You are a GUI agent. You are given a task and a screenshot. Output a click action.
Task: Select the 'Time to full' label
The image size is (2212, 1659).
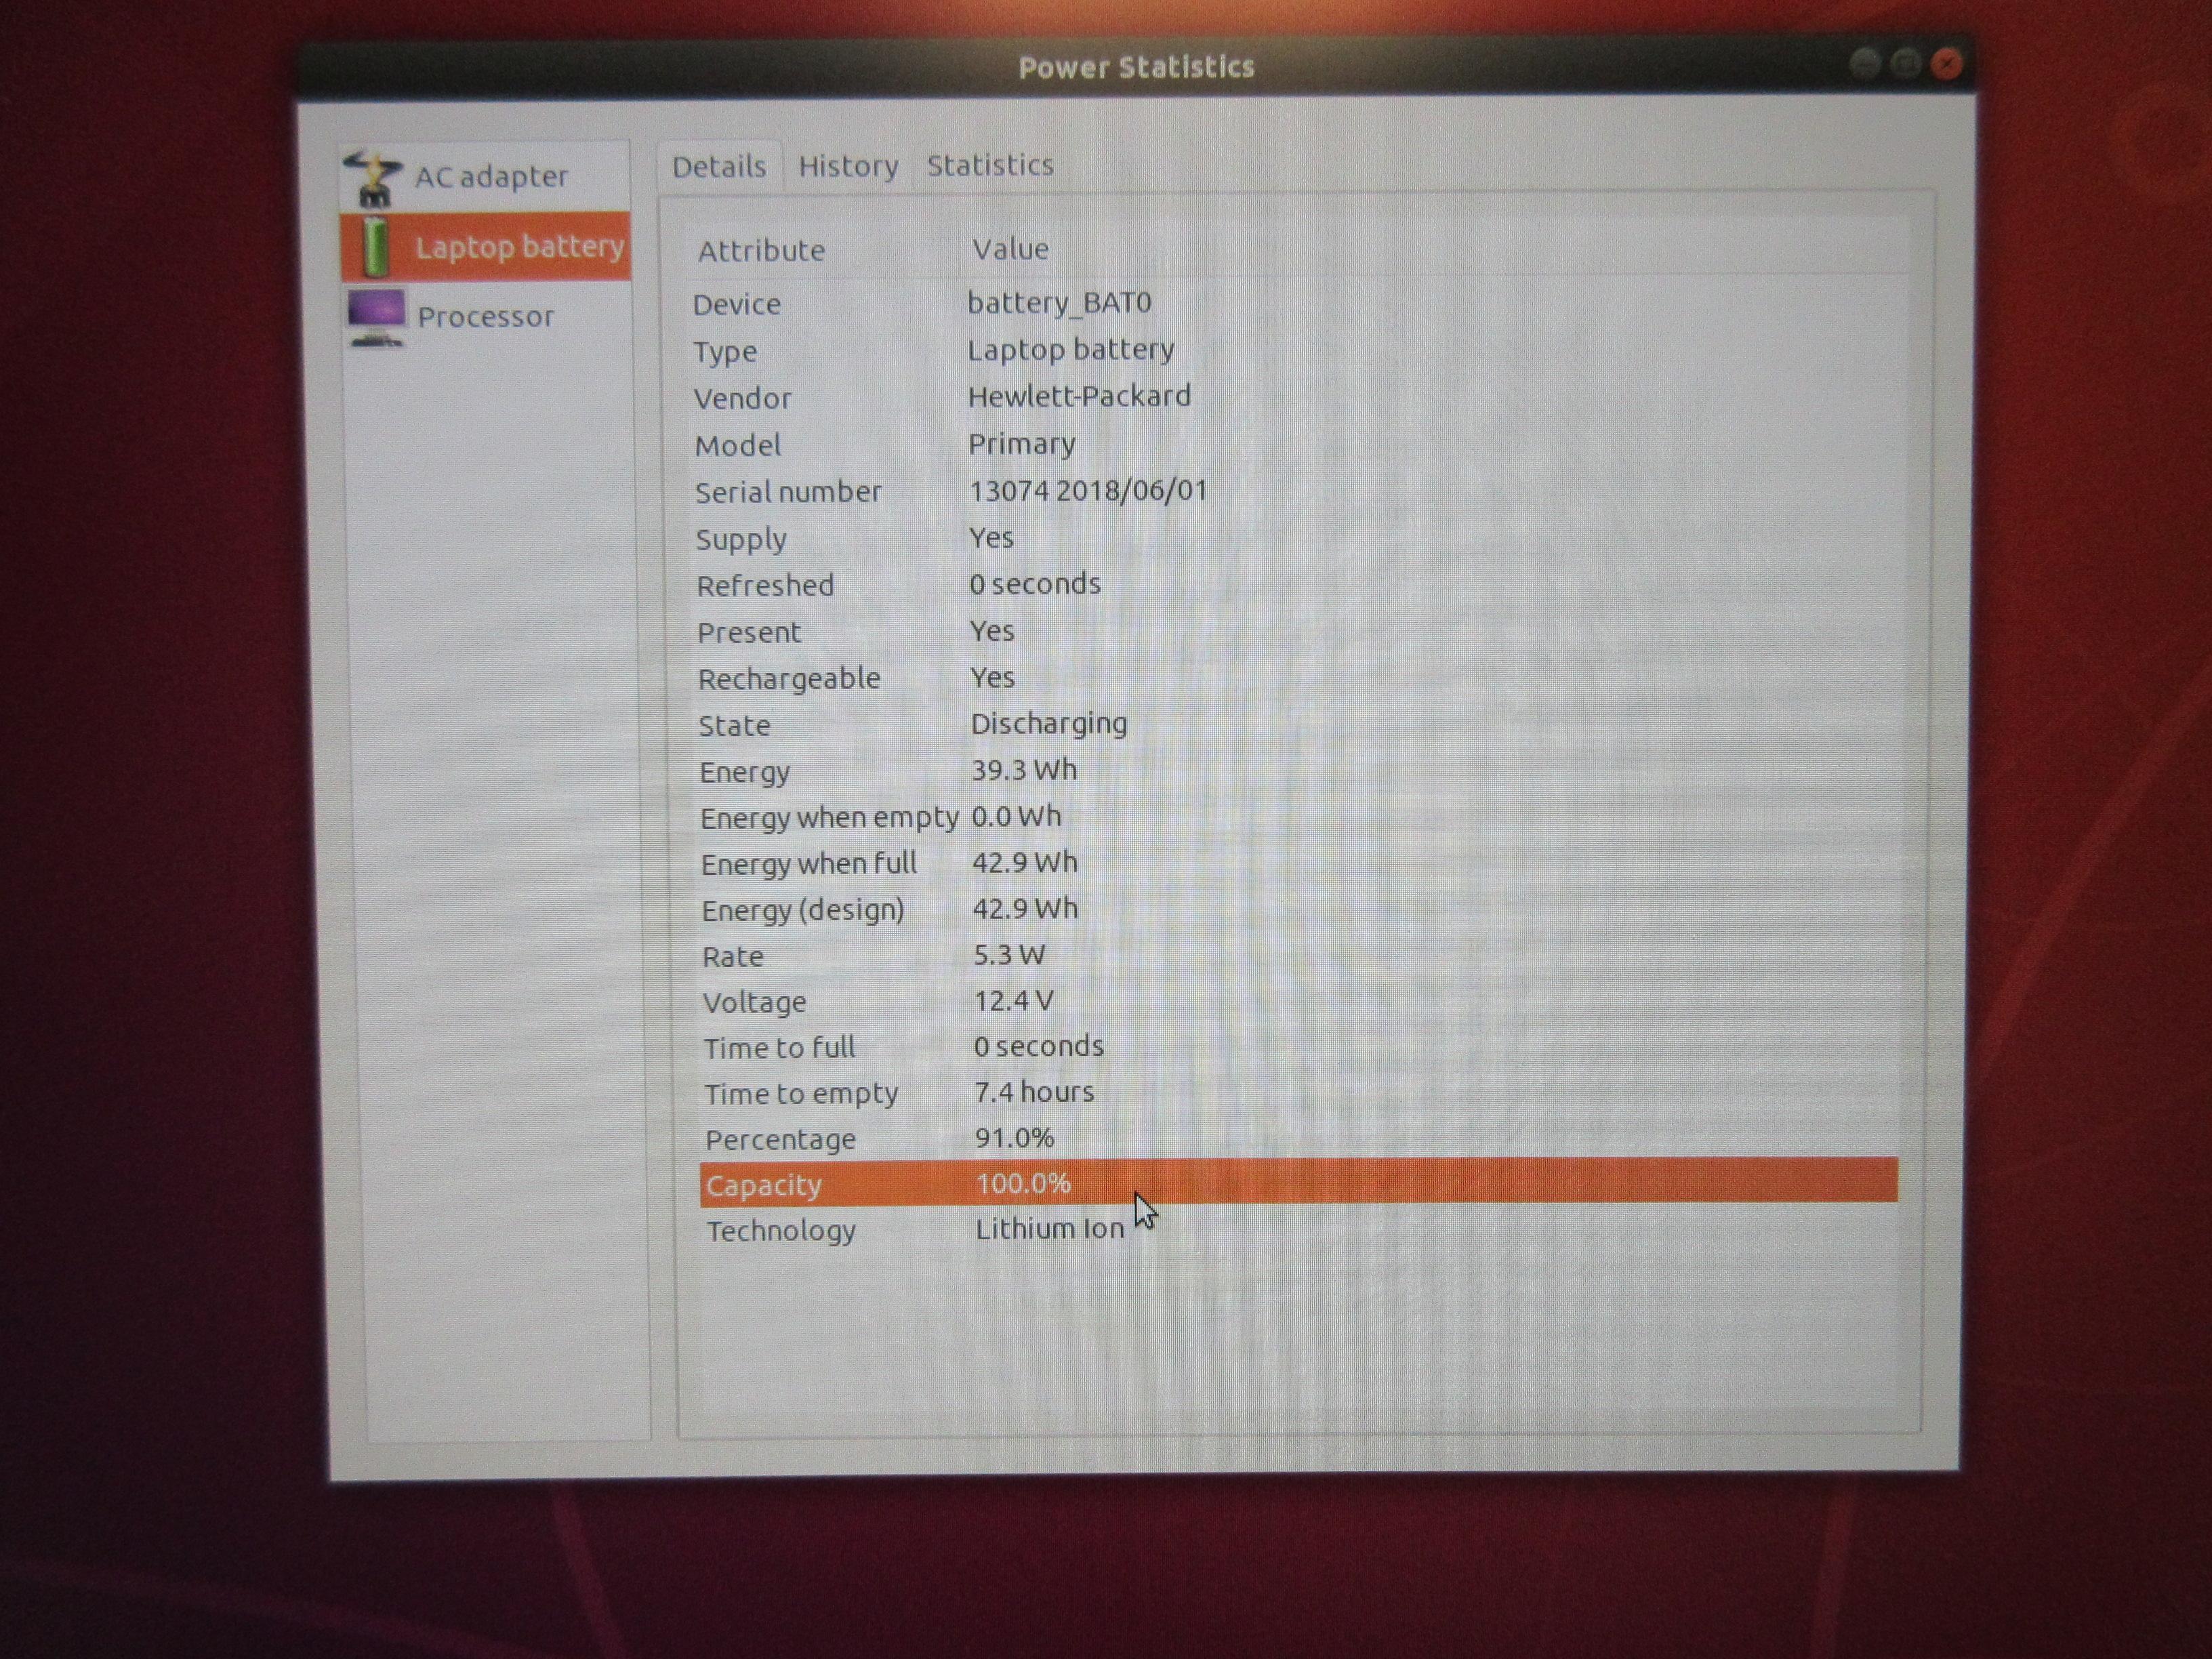779,1048
